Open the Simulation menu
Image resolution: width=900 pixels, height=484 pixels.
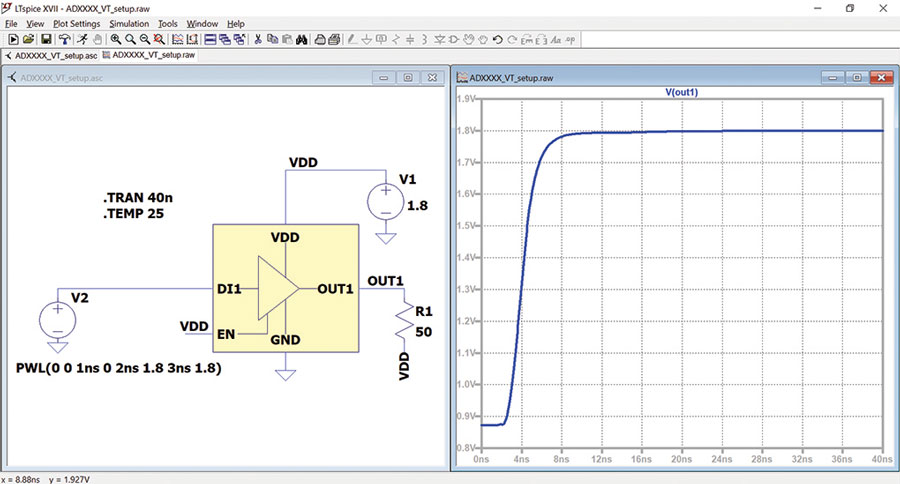pyautogui.click(x=129, y=24)
